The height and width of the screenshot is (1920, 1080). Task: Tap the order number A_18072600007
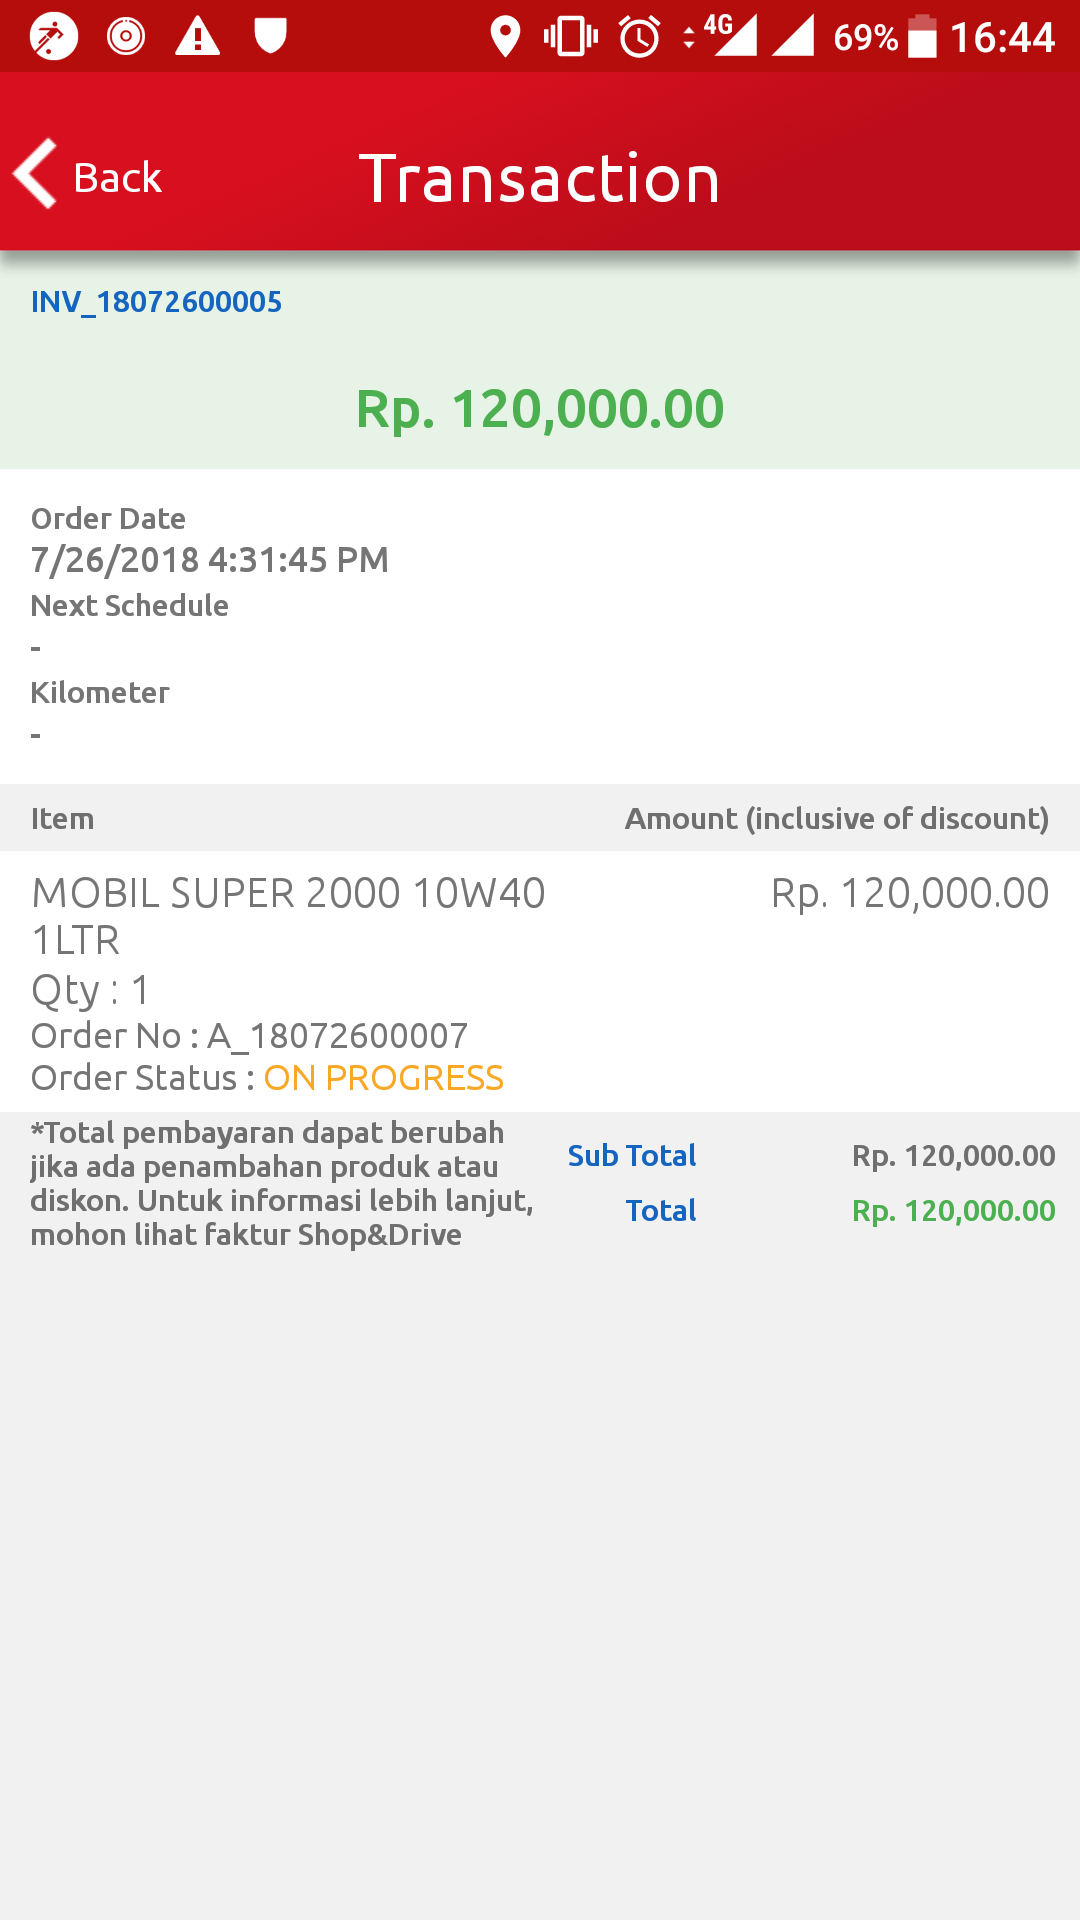tap(338, 1036)
